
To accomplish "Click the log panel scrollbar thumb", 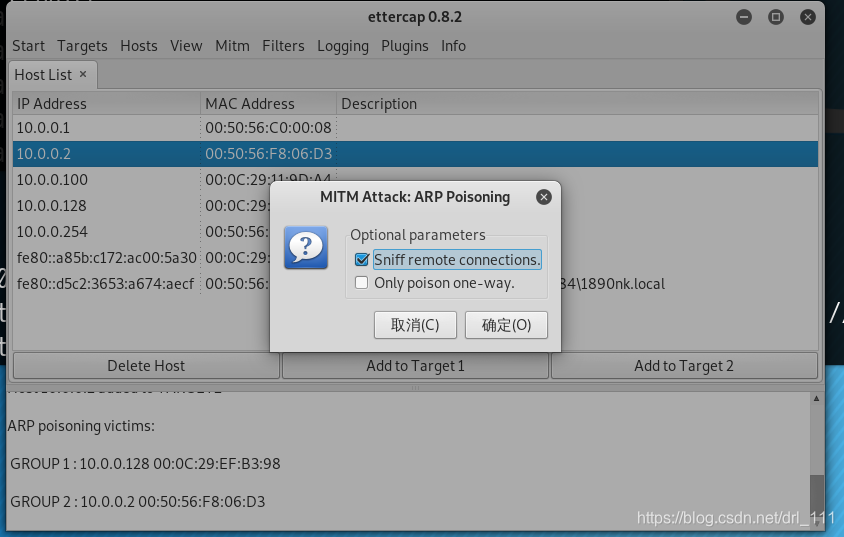I will (817, 498).
